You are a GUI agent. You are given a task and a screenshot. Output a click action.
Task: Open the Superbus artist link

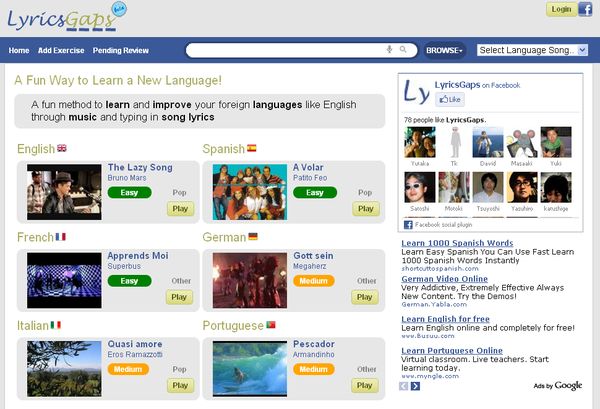tap(124, 266)
